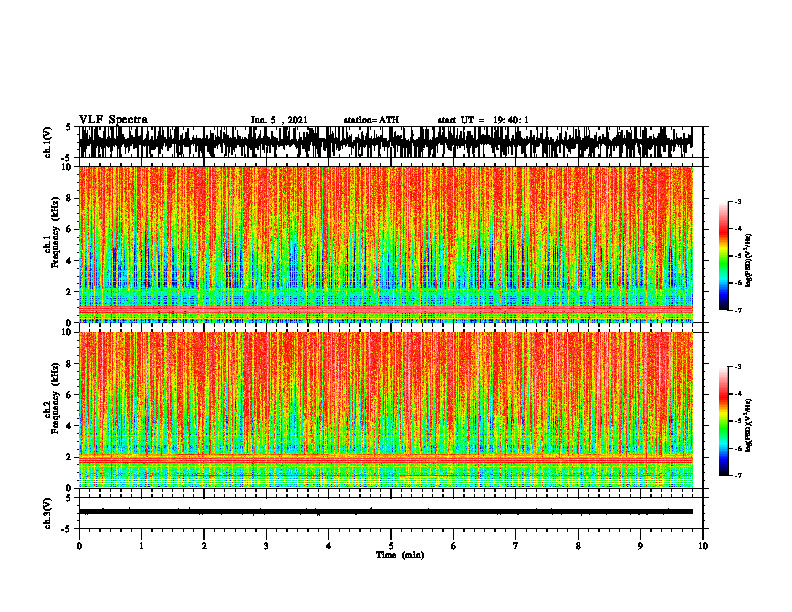Click the "2" tick on the time axis
Viewport: 792px width, 612px height.
[x=204, y=546]
